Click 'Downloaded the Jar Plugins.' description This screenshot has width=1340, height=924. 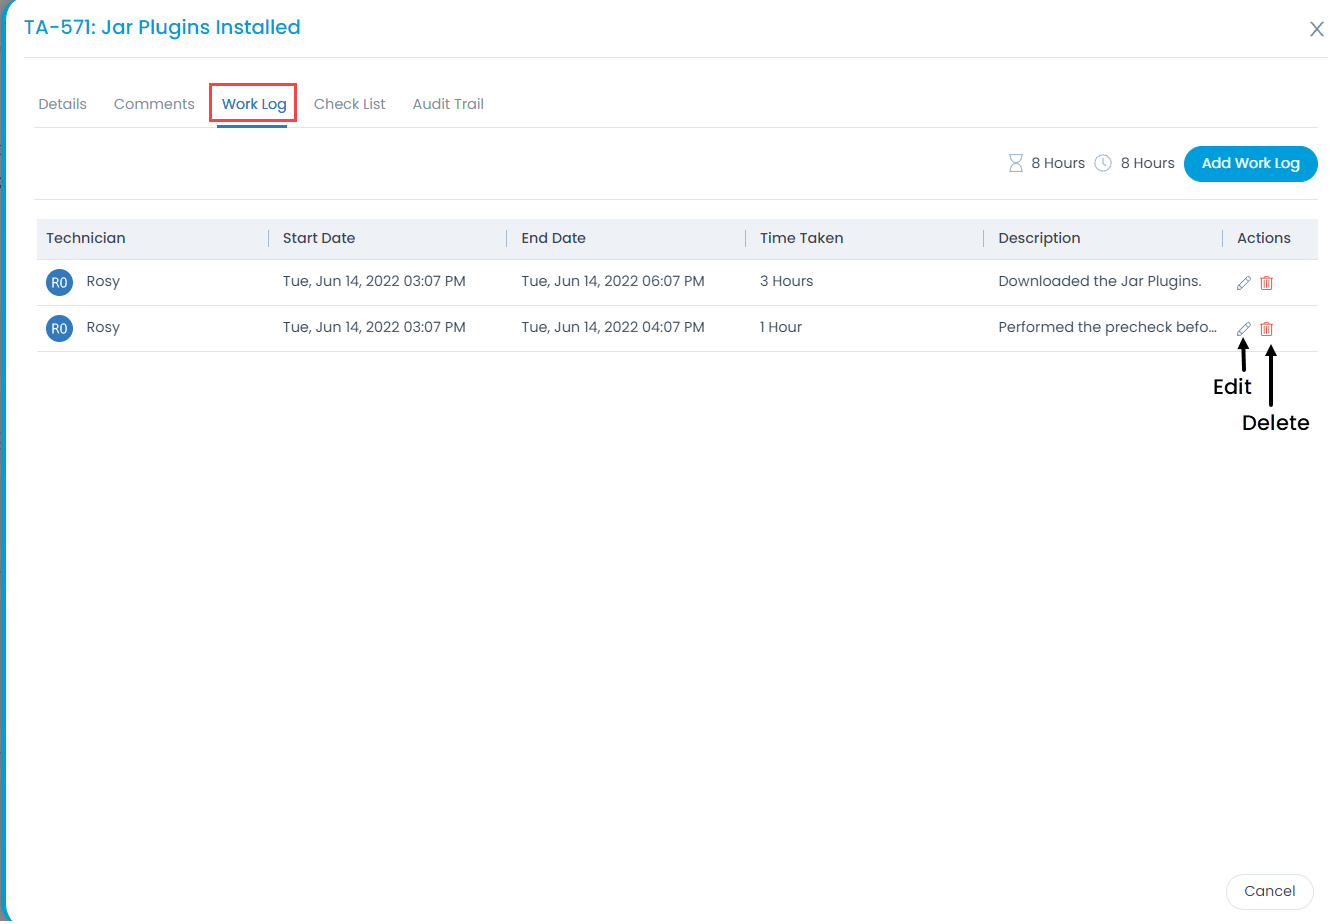click(x=1100, y=281)
